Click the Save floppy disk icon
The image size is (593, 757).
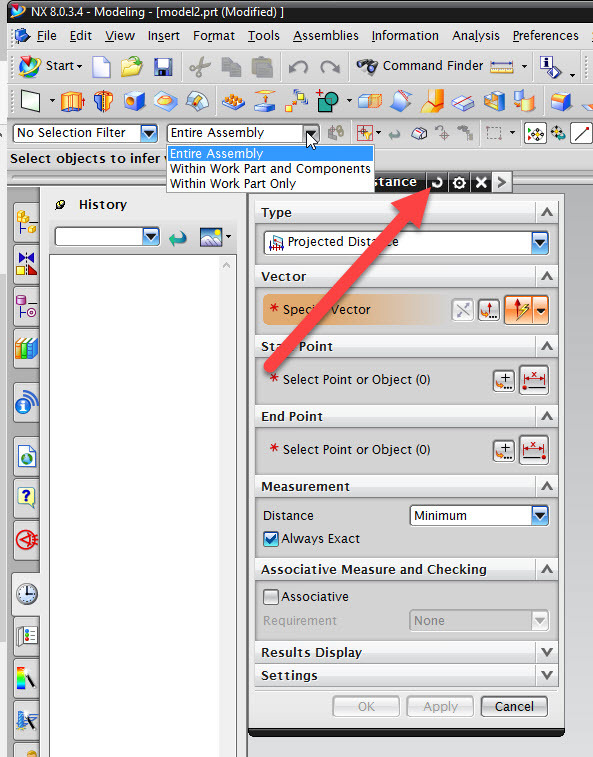[163, 67]
